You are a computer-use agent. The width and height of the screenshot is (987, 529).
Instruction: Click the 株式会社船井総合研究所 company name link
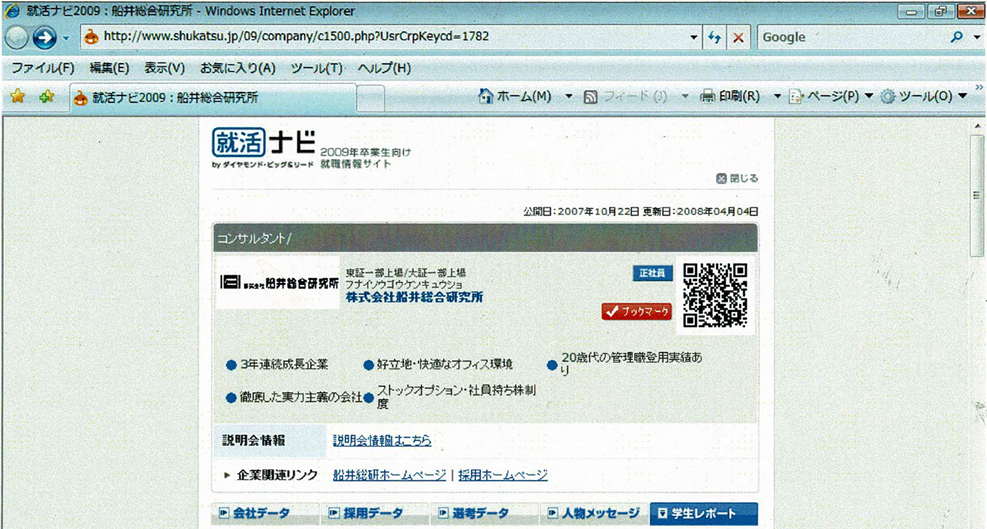pos(414,297)
